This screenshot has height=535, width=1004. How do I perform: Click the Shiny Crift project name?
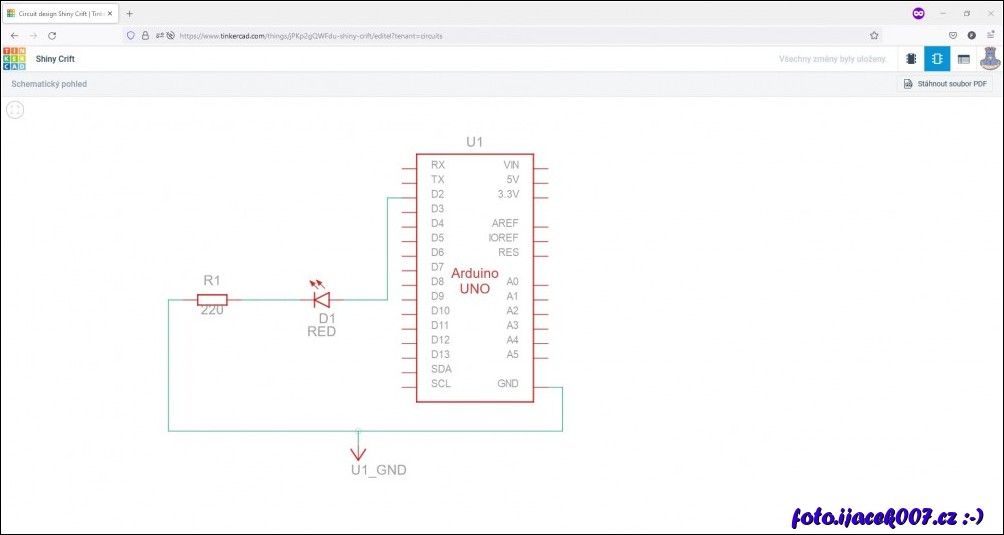(55, 59)
